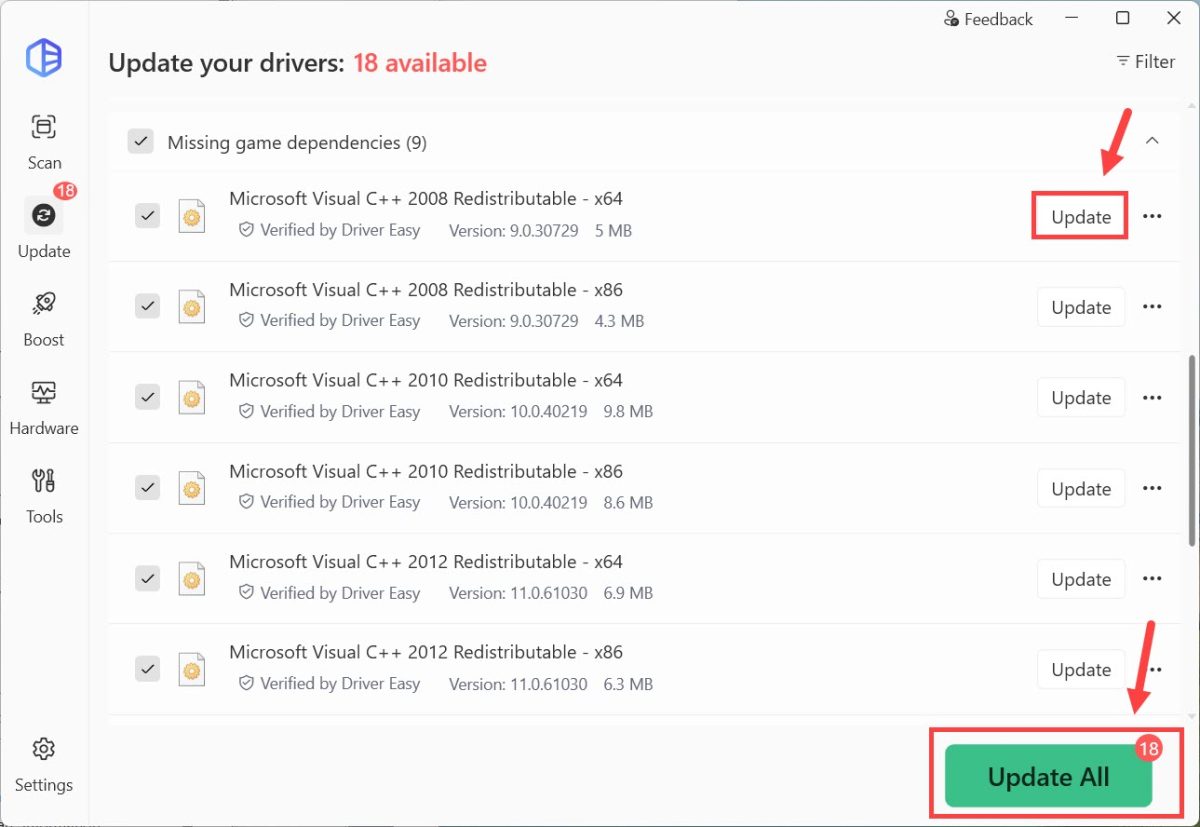Image resolution: width=1200 pixels, height=827 pixels.
Task: Uncheck Visual C++ 2010 Redistributable x64
Action: pos(147,396)
